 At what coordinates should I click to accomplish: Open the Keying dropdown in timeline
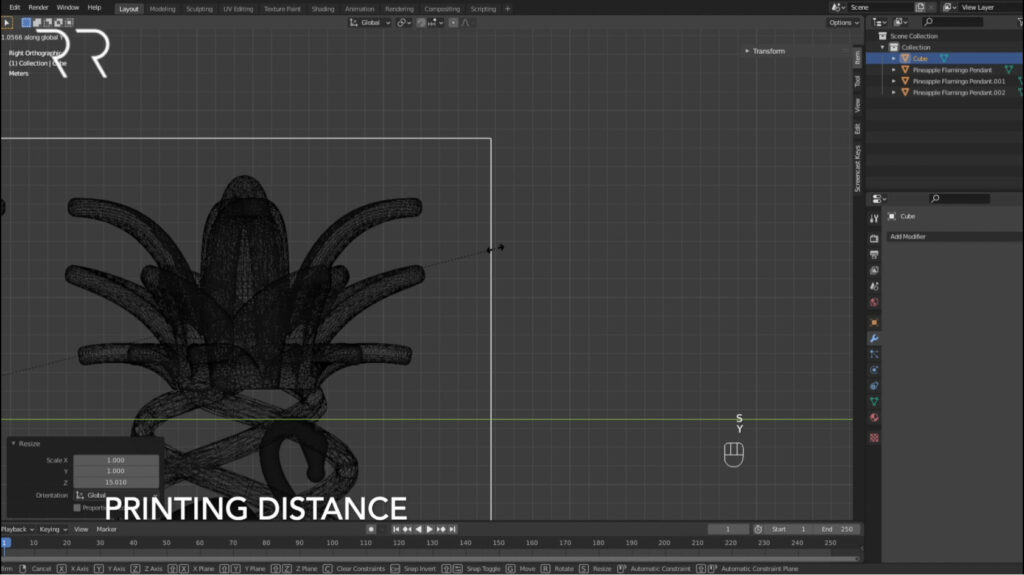tap(53, 529)
